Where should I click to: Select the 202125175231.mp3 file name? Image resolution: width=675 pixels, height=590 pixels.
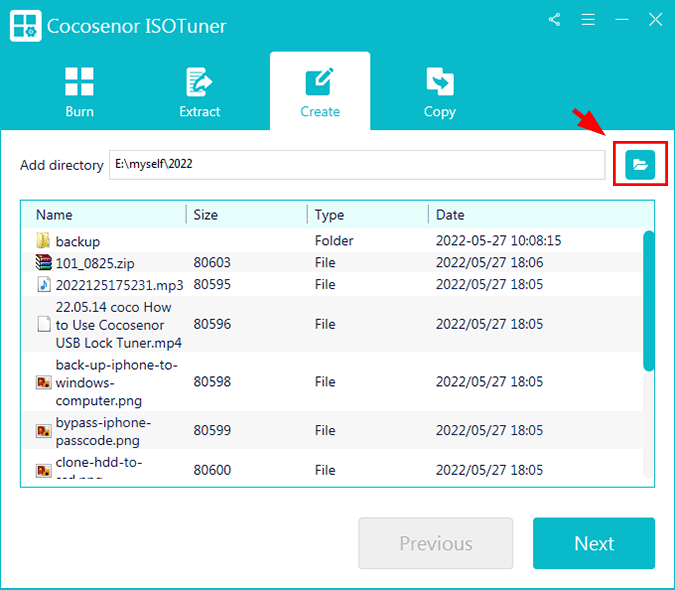[119, 285]
